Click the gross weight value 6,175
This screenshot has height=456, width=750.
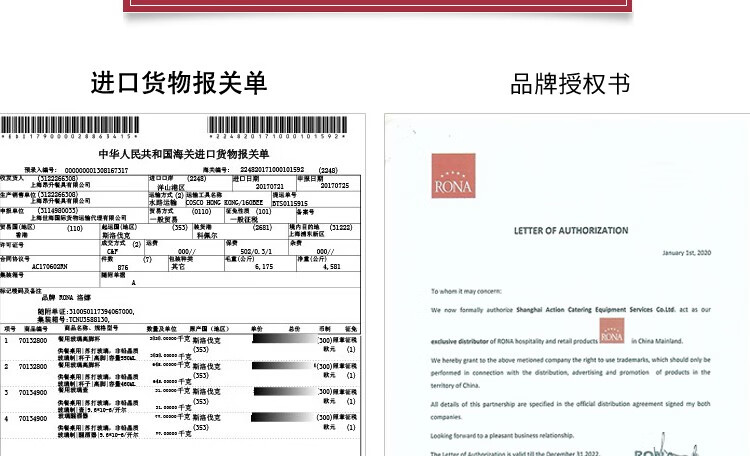click(x=264, y=267)
